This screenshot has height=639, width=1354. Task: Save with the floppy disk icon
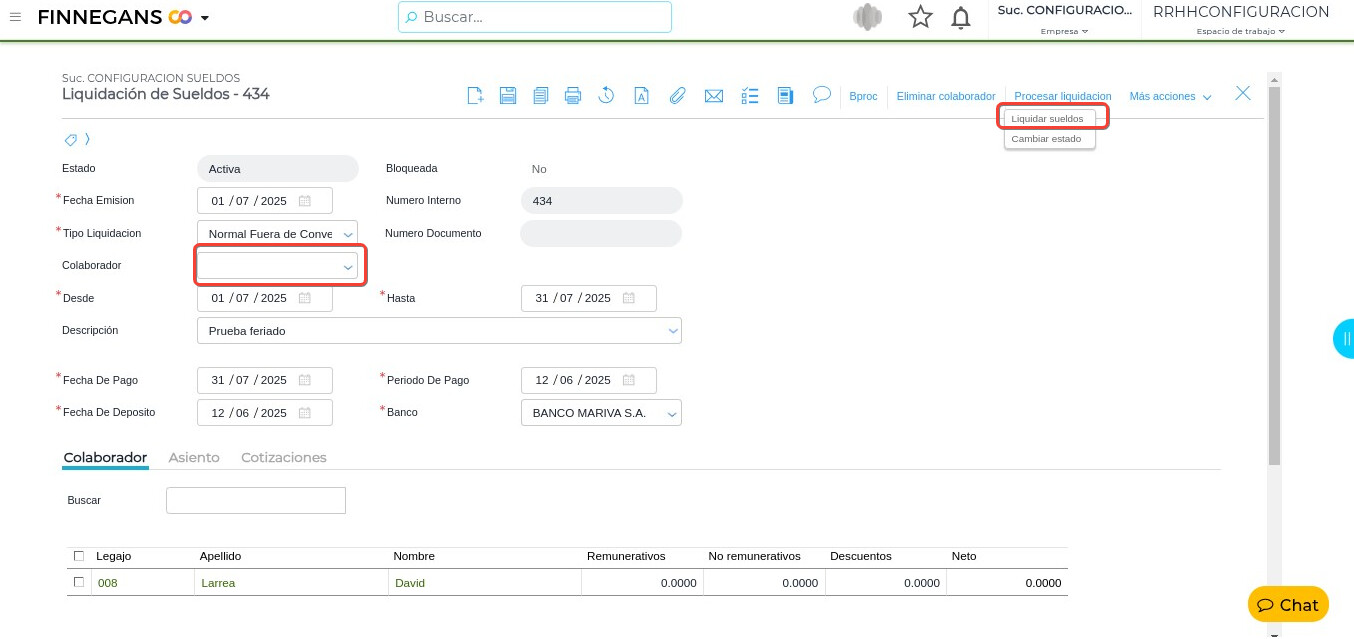pyautogui.click(x=508, y=96)
